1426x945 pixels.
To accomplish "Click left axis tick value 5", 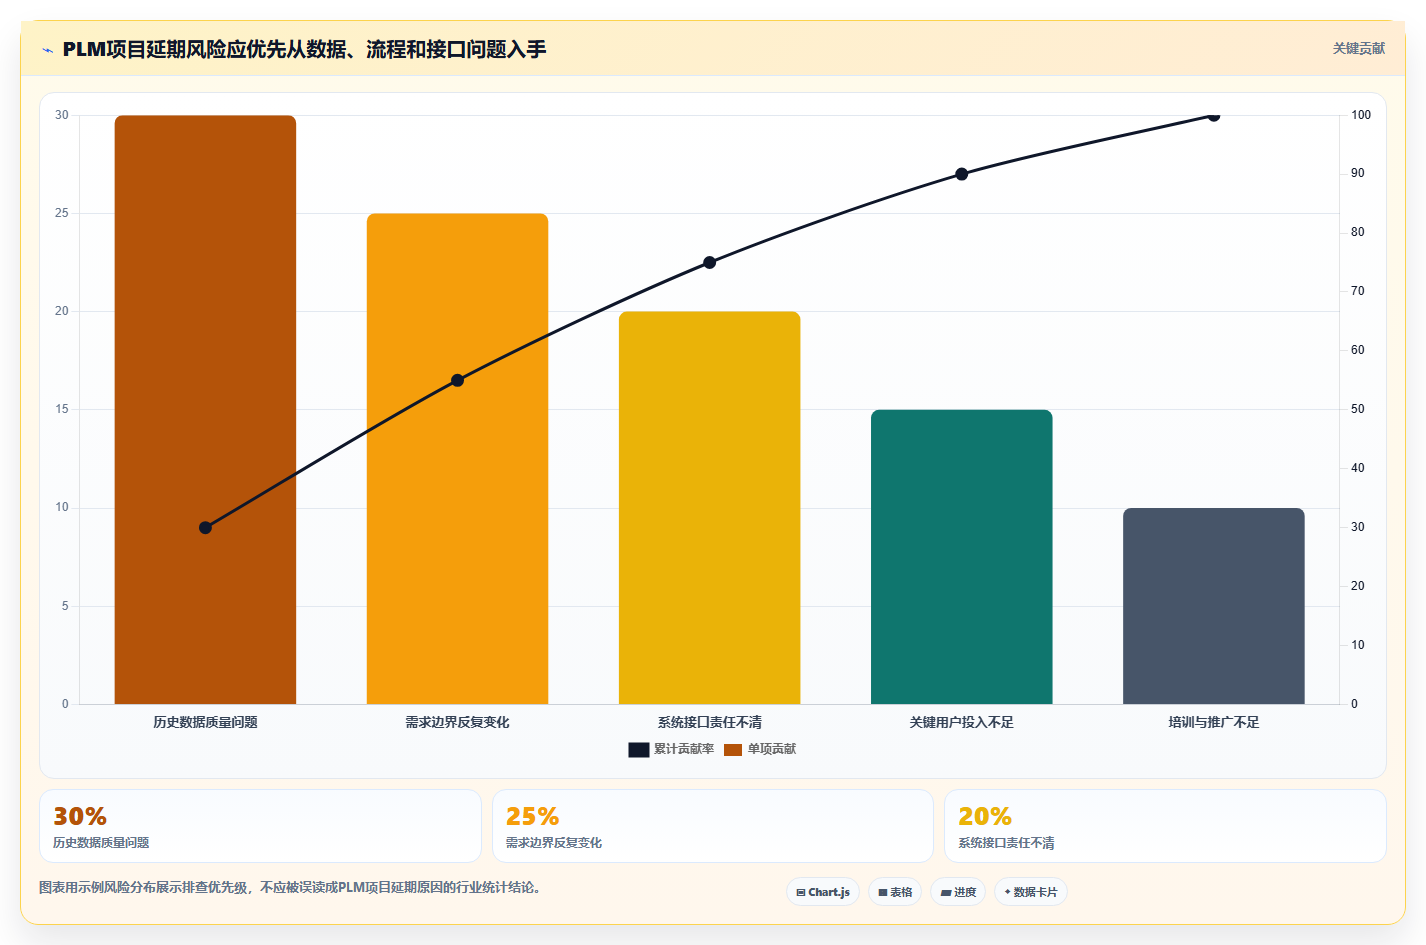I will coord(65,606).
